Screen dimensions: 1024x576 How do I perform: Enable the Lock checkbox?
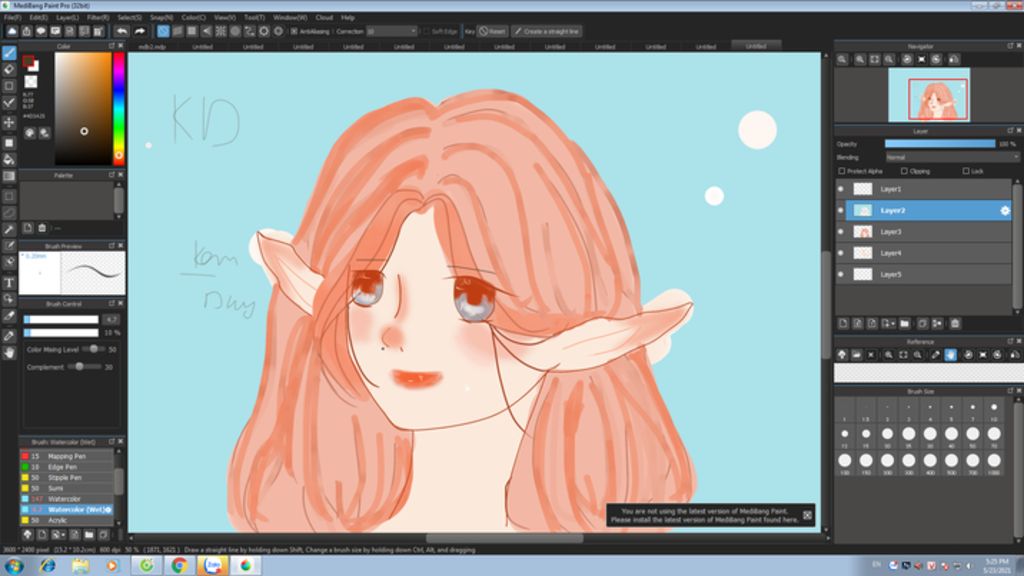point(966,171)
